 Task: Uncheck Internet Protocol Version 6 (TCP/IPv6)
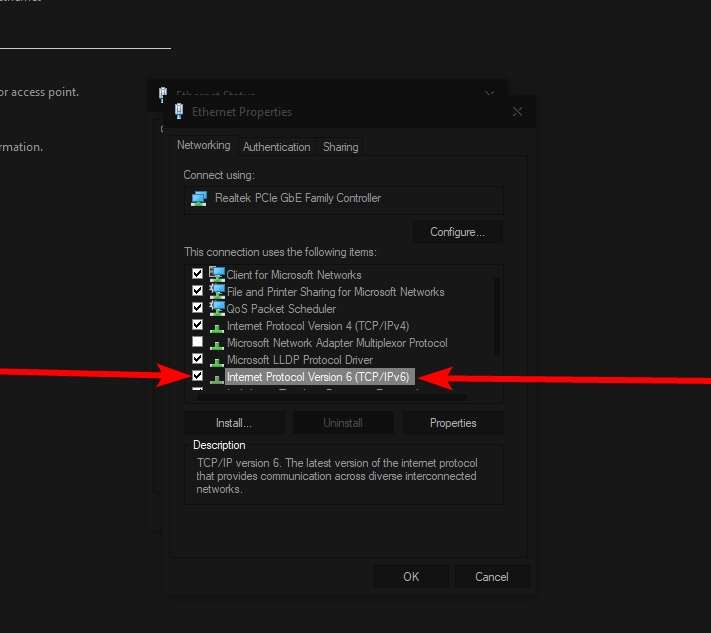click(x=197, y=375)
